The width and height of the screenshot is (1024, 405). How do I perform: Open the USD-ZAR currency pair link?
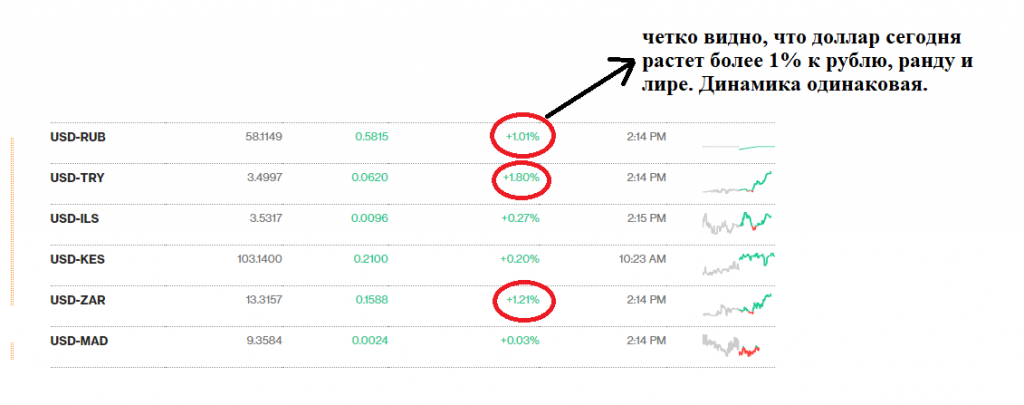pyautogui.click(x=78, y=300)
